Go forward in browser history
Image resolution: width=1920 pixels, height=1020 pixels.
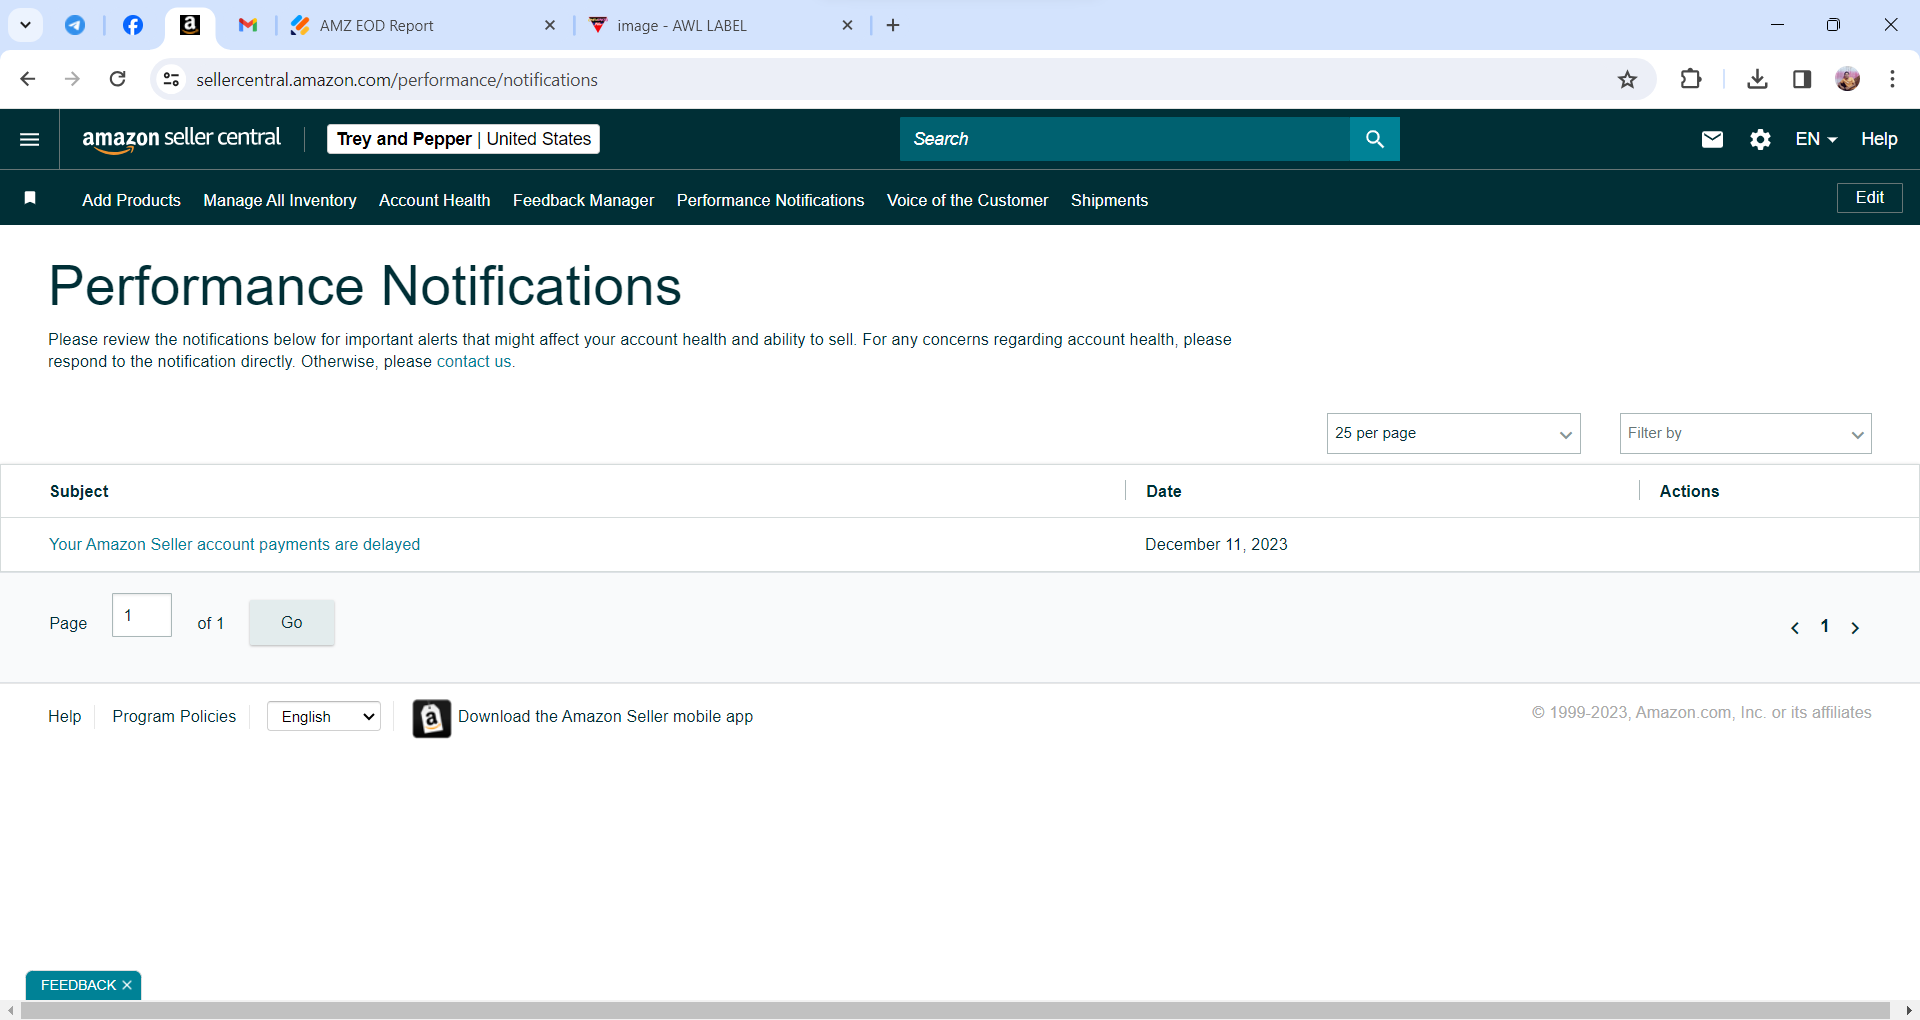click(72, 79)
